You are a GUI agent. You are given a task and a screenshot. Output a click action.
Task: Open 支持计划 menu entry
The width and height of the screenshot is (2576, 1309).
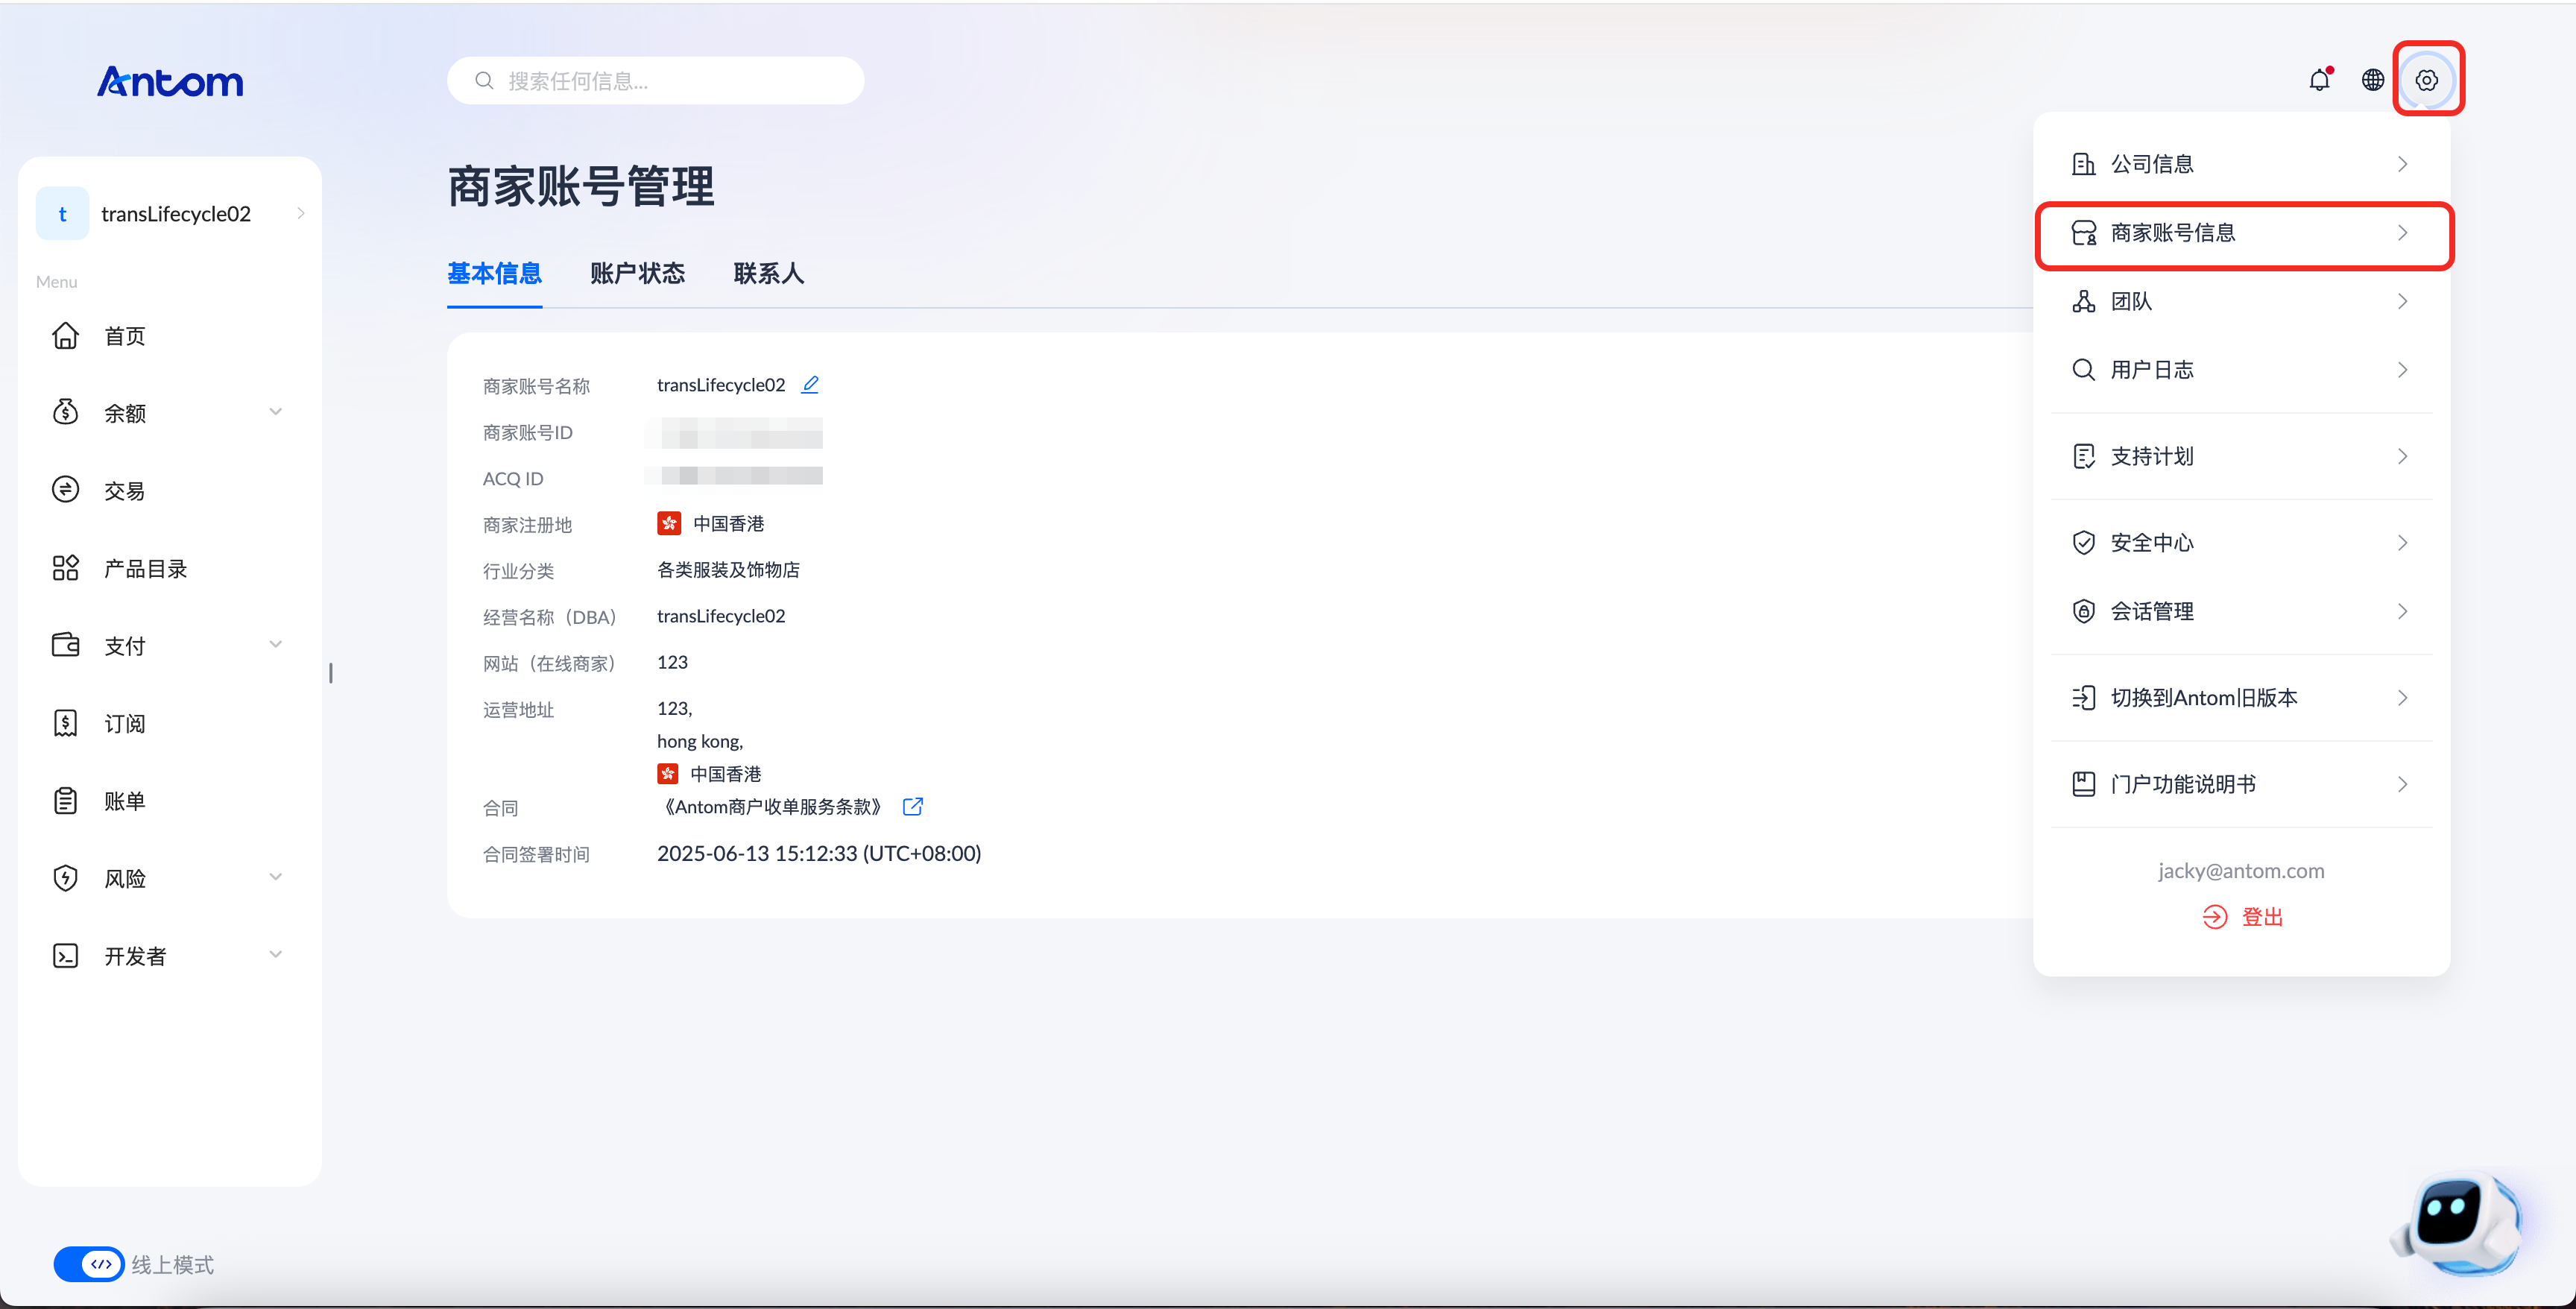(2241, 457)
